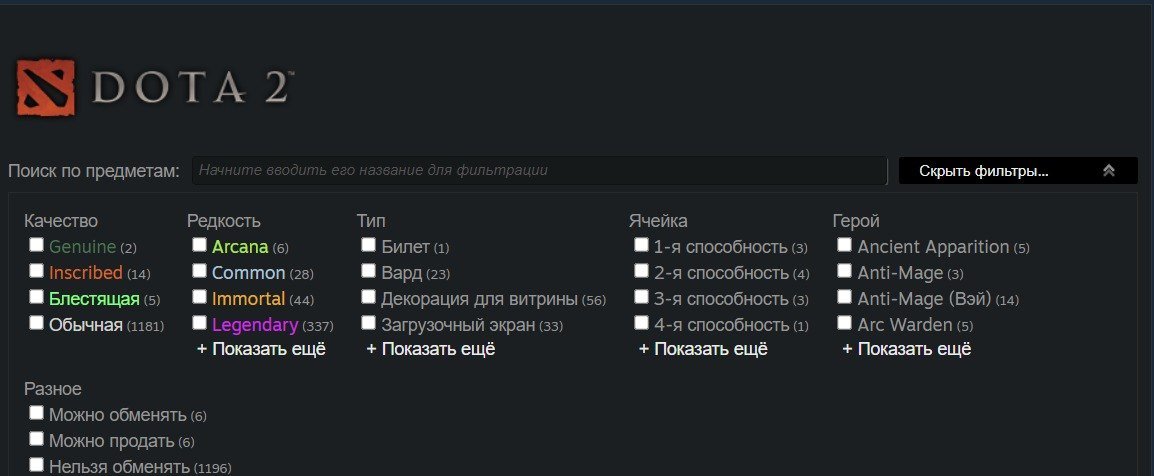Hide filters with Скрыть фильтры button
Screen dimensions: 1154x476
(x=1018, y=171)
